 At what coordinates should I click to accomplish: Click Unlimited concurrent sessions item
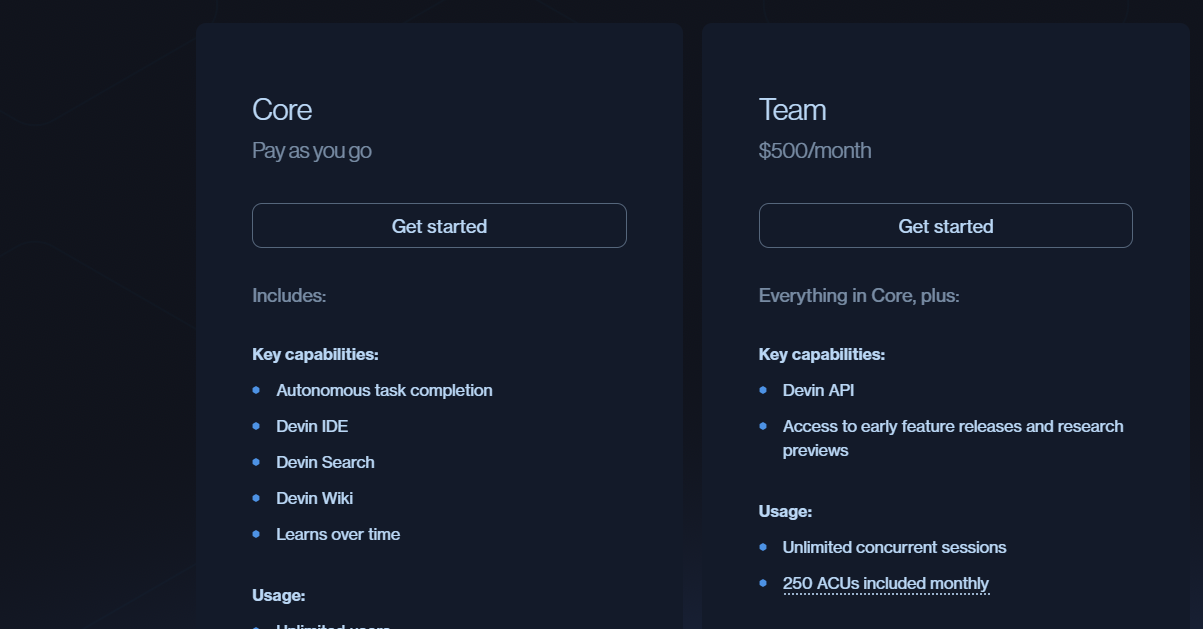coord(894,547)
